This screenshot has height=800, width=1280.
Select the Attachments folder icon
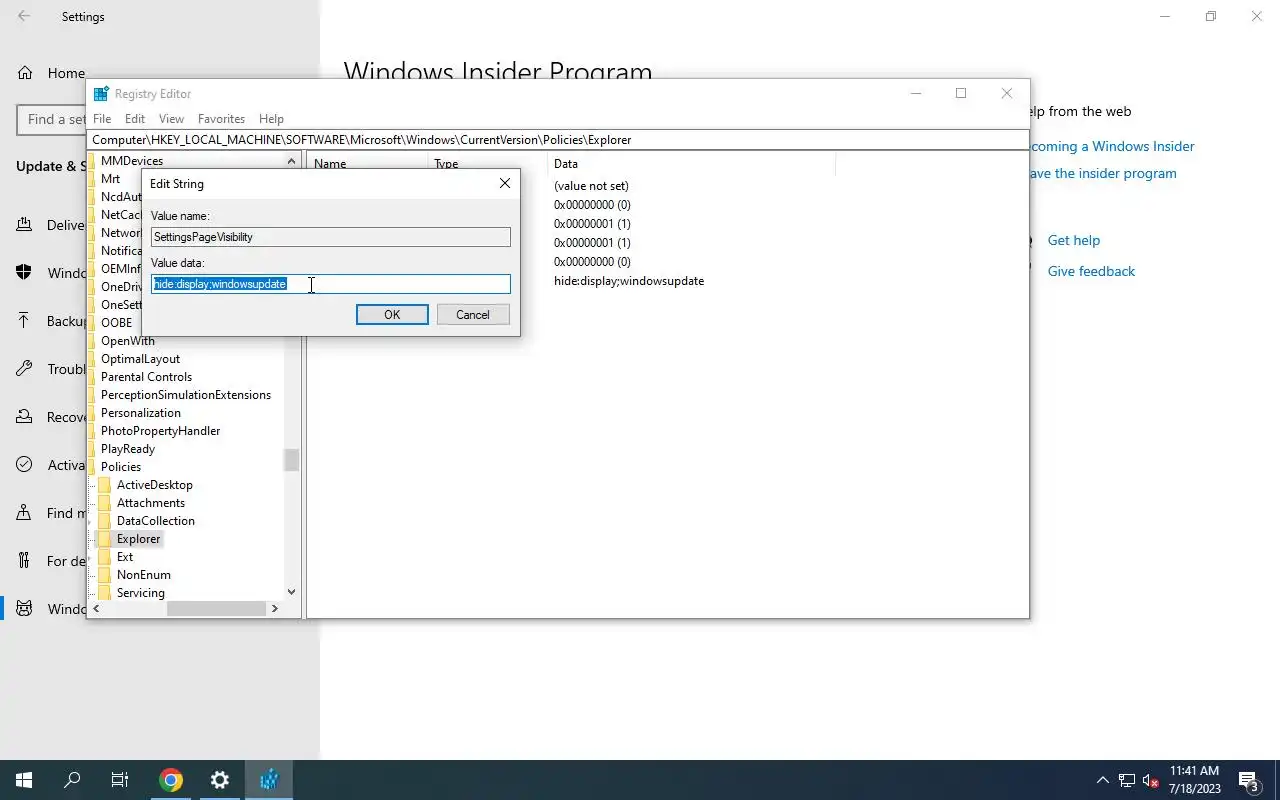(x=104, y=503)
